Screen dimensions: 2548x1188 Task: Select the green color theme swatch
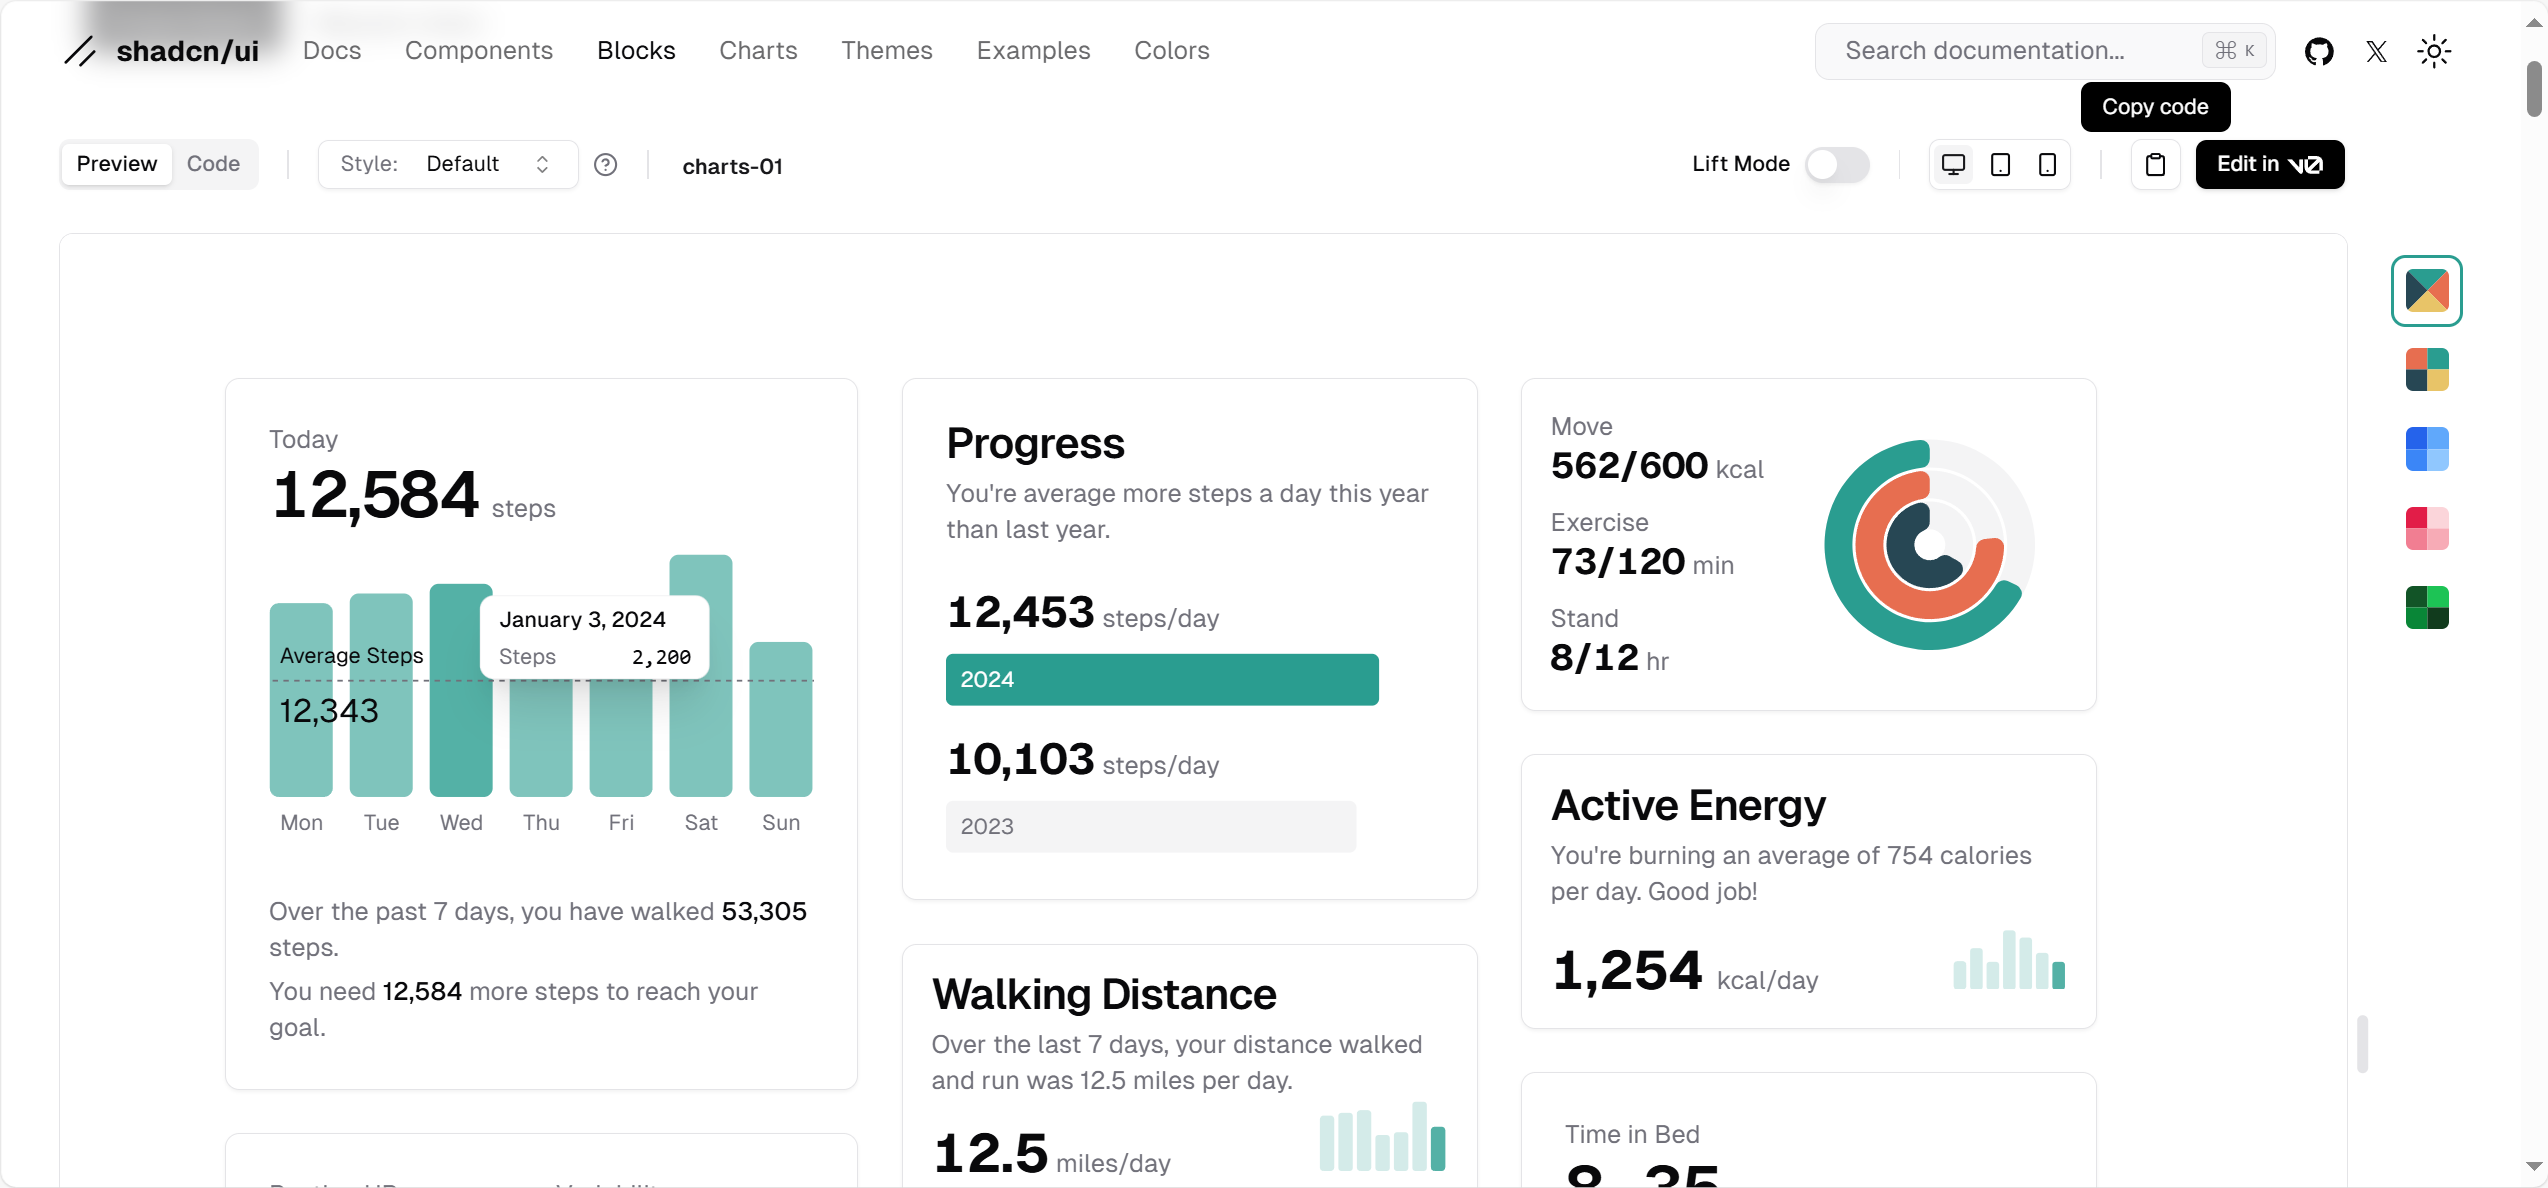(2427, 607)
